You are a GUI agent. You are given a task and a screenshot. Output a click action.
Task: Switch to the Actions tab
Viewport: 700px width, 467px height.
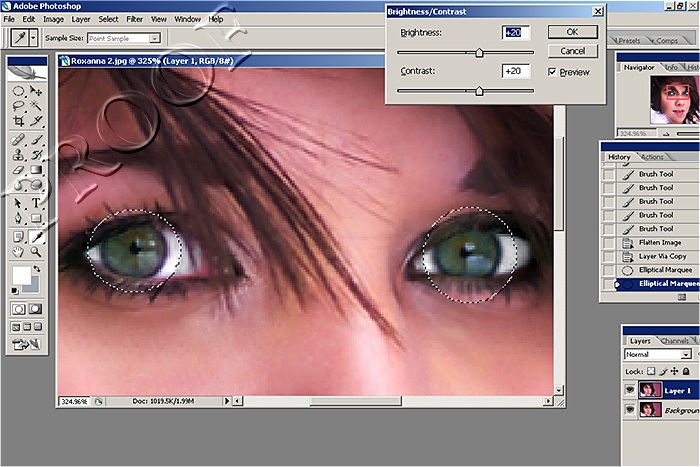click(652, 157)
